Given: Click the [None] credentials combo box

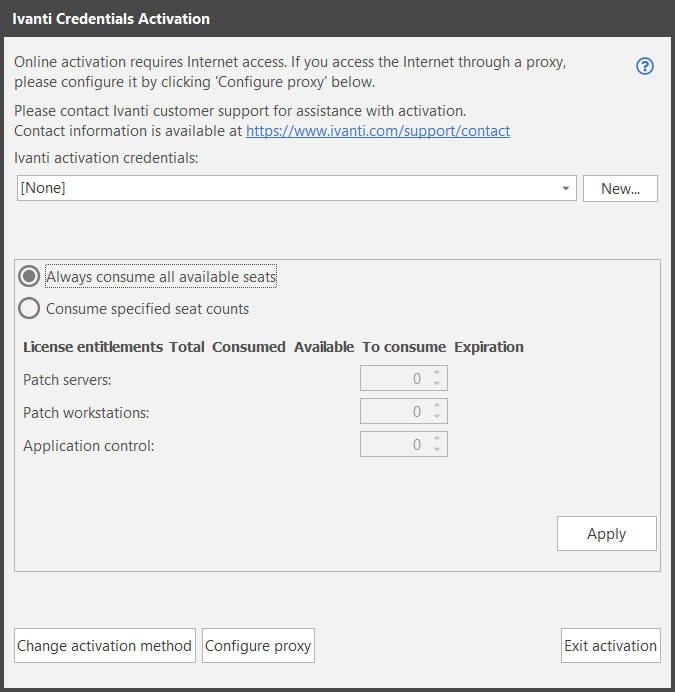Looking at the screenshot, I should point(297,188).
